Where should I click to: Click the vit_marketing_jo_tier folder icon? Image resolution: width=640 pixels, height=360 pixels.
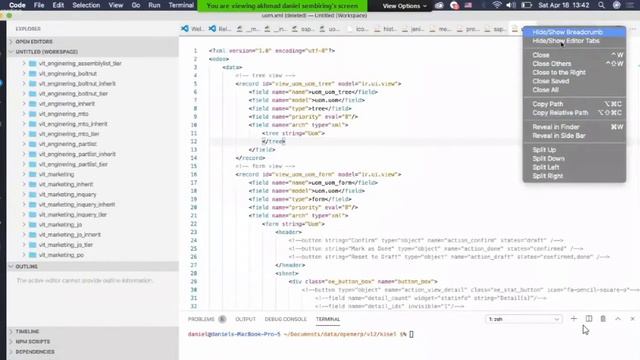[33, 245]
